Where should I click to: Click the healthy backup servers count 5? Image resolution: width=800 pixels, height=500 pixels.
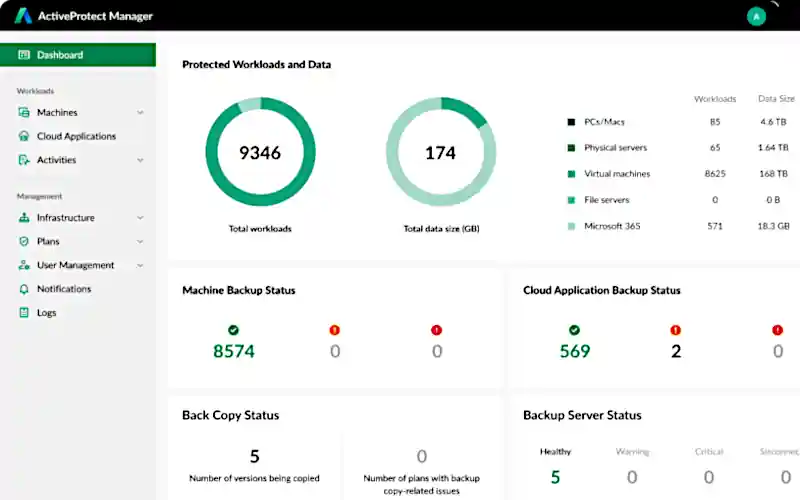[555, 477]
